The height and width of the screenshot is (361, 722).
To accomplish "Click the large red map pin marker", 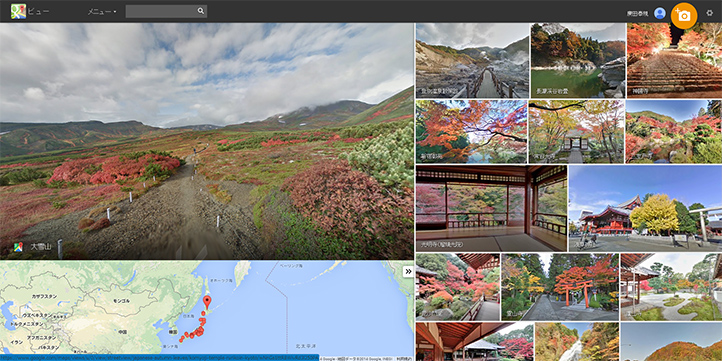I will [207, 302].
